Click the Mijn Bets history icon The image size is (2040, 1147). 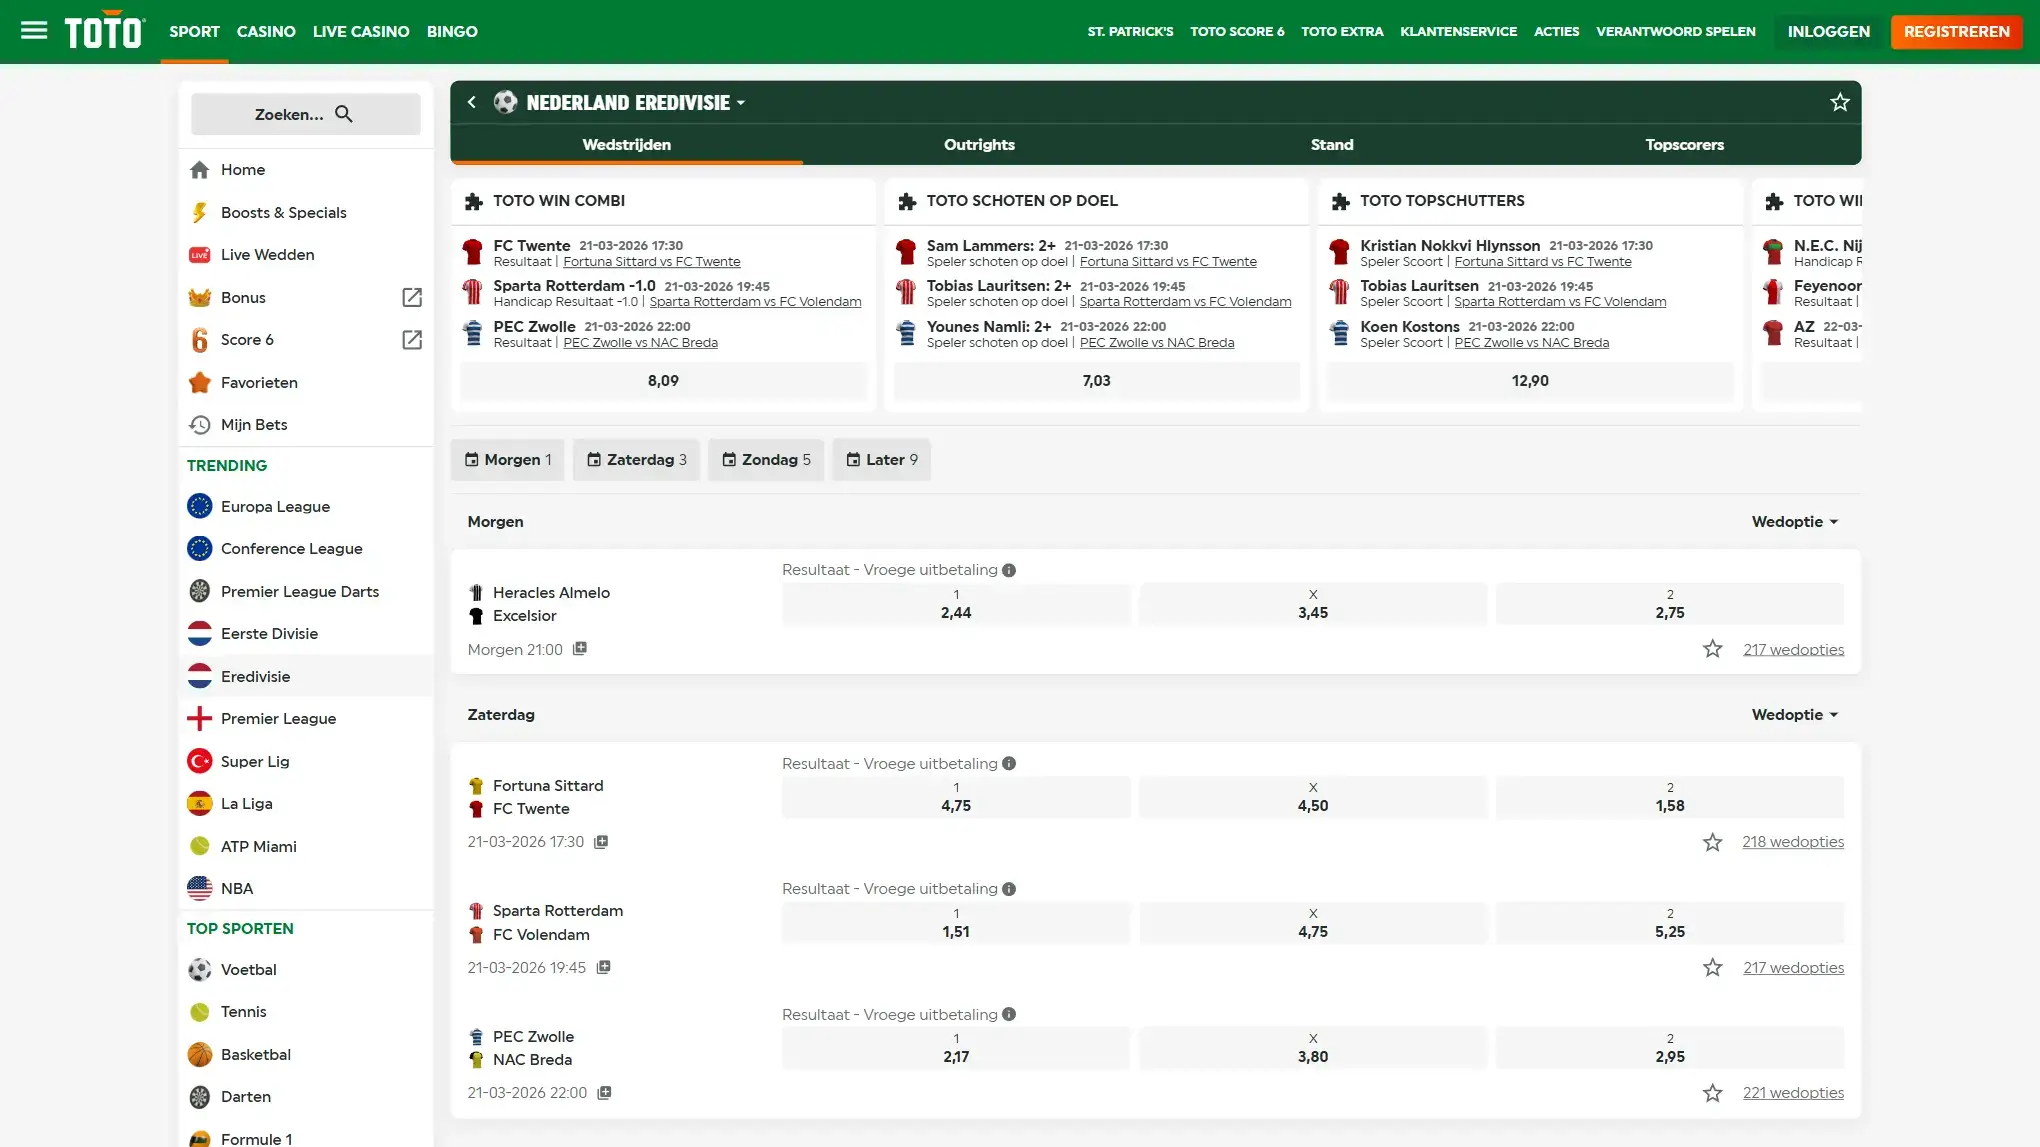(x=200, y=425)
